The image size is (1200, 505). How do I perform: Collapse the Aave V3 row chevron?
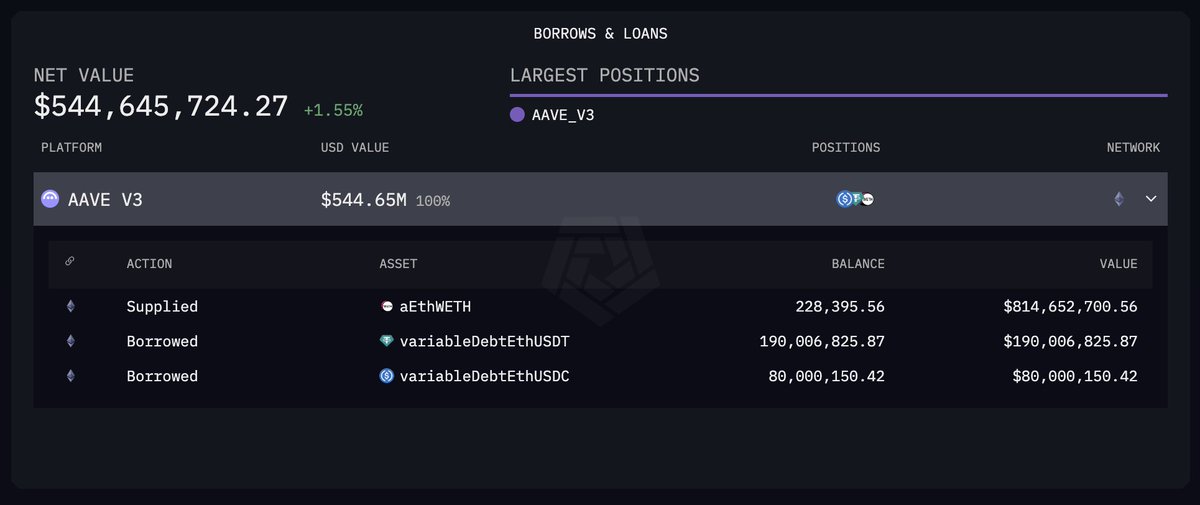pos(1151,199)
